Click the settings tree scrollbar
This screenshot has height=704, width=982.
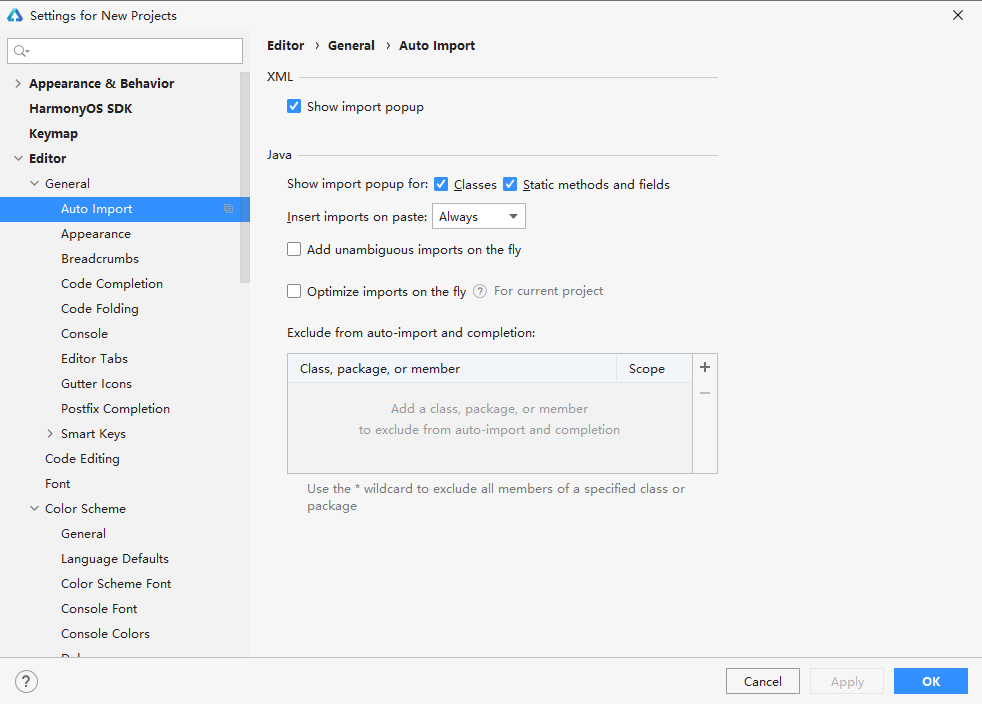(244, 177)
